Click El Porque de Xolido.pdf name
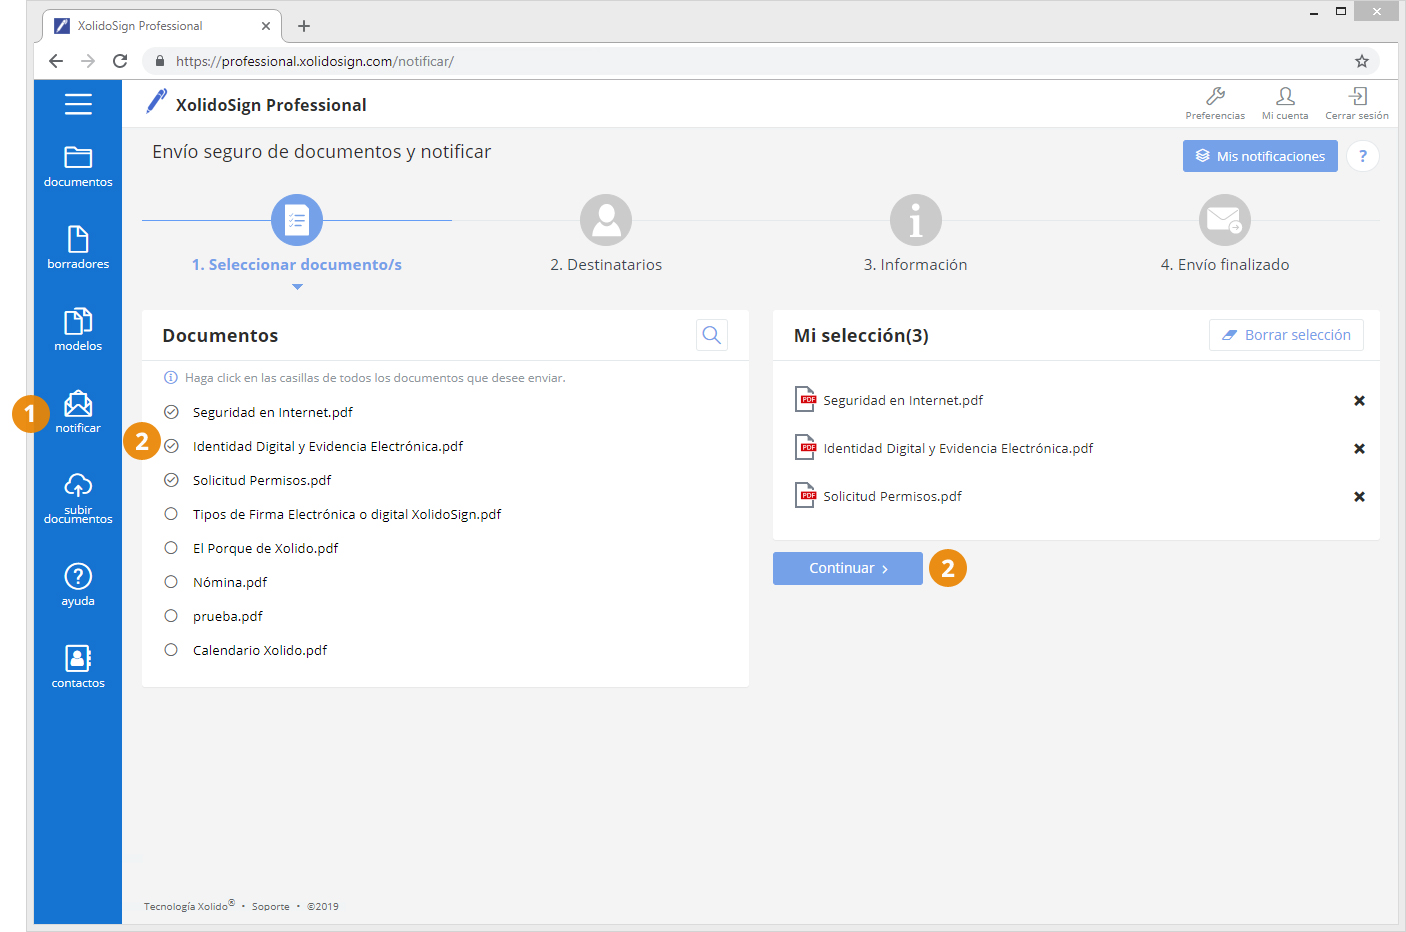This screenshot has height=932, width=1406. [266, 548]
